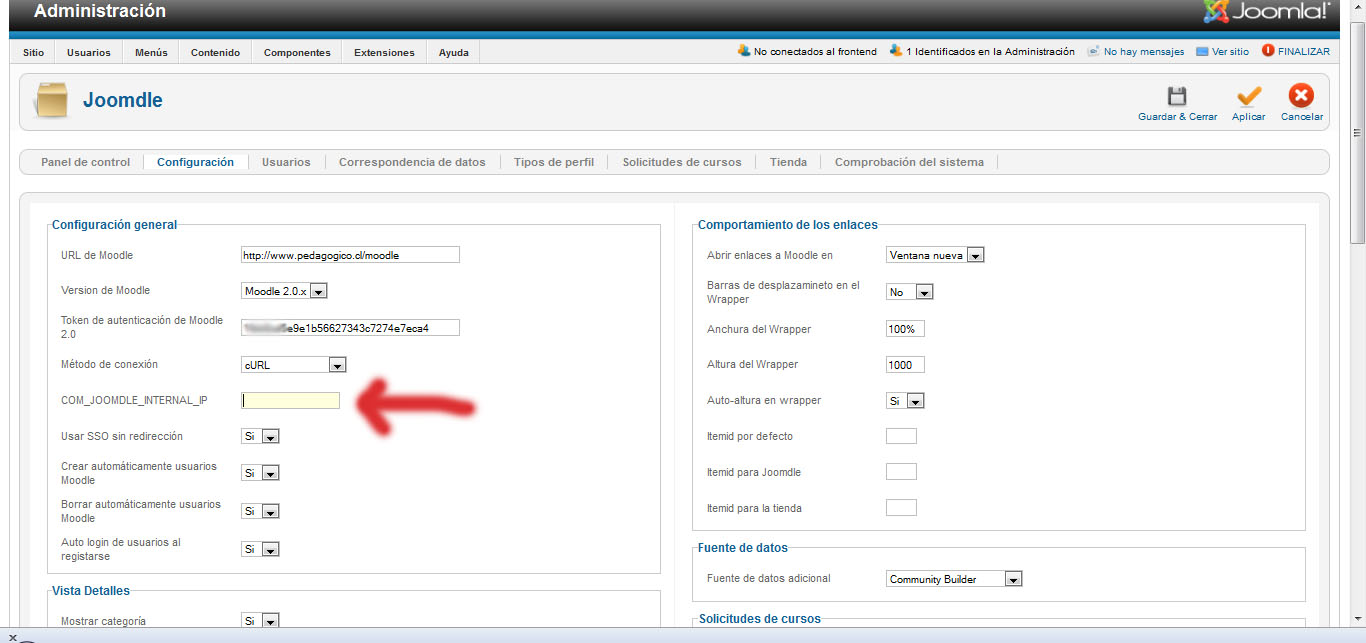The height and width of the screenshot is (643, 1366).
Task: Go to Correspondencia de datos section
Action: (x=412, y=162)
